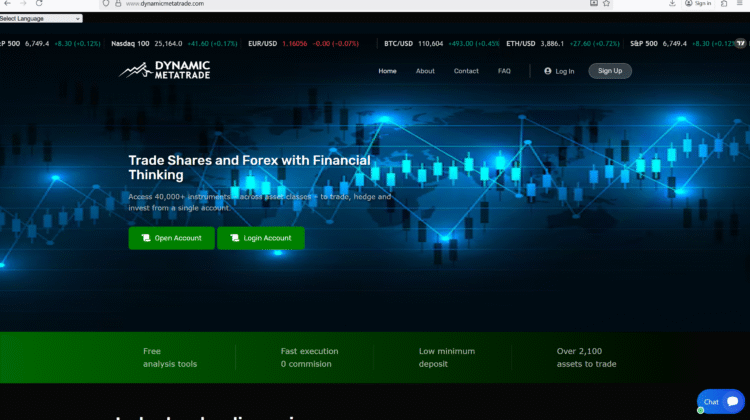This screenshot has width=750, height=420.
Task: Click the user icon beside Log In
Action: [x=548, y=71]
